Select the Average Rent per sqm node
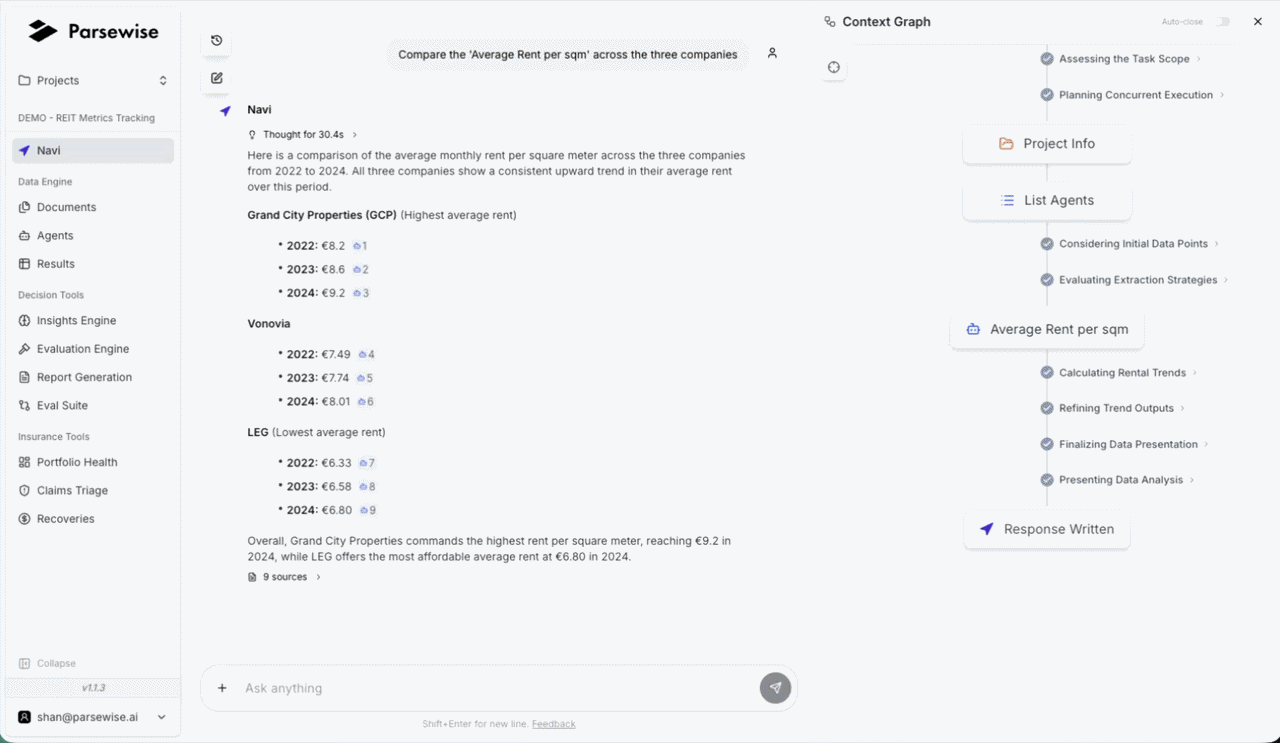This screenshot has height=743, width=1280. point(1047,329)
